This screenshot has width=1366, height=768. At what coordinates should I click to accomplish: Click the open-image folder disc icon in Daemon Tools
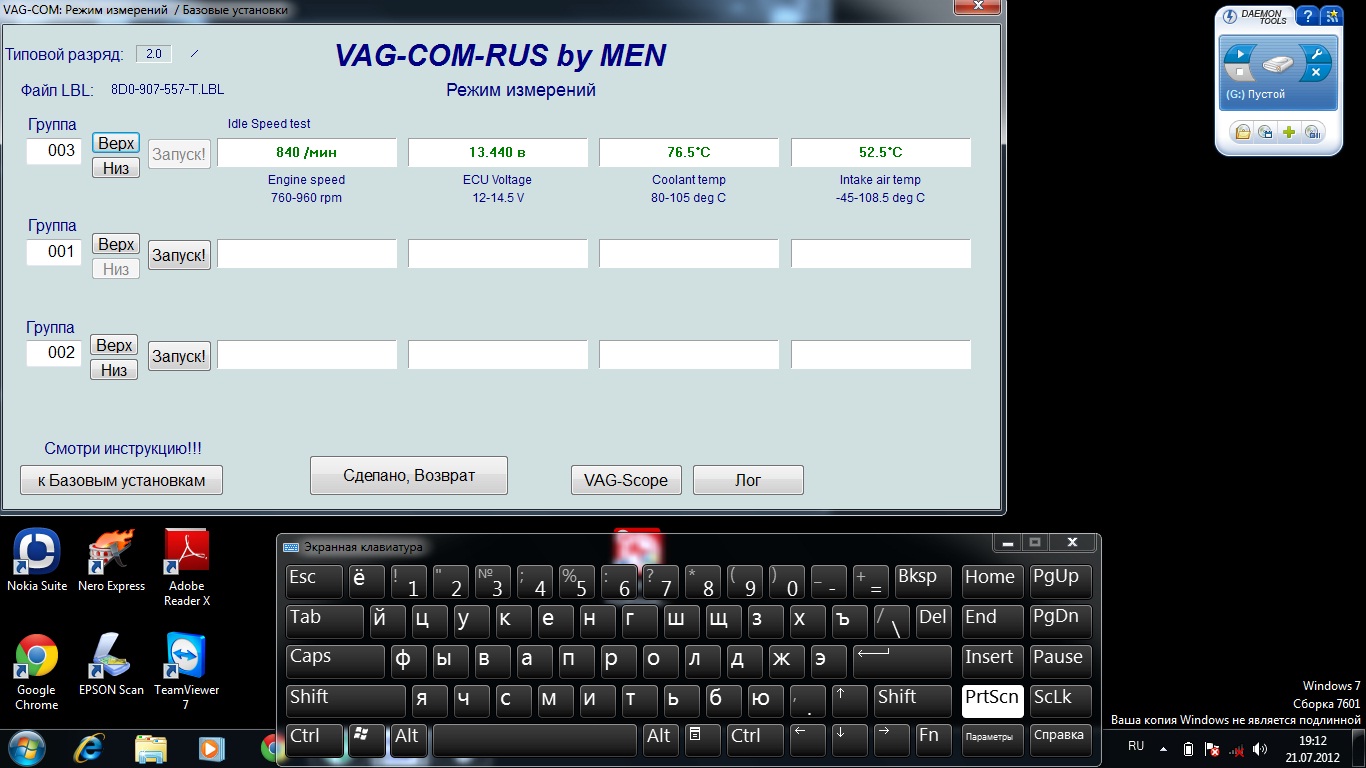click(1241, 132)
